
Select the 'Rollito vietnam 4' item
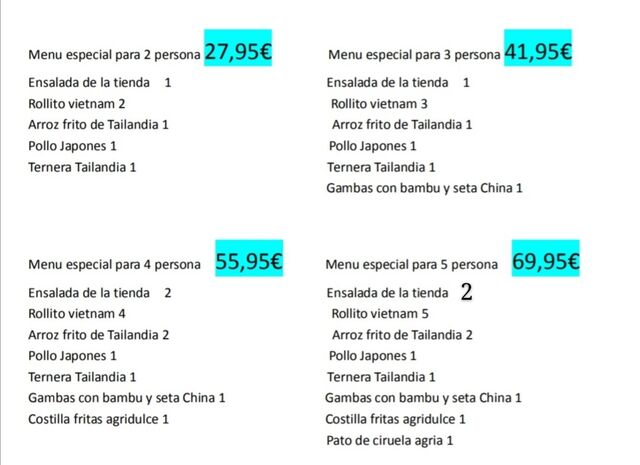[x=77, y=314]
